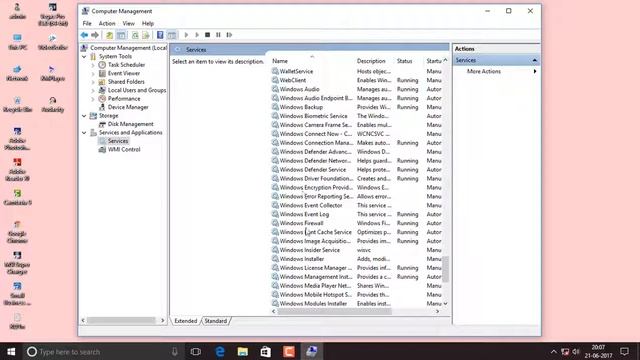Screen dimensions: 640x360
Task: Open the Windows Start menu
Action: (11, 351)
